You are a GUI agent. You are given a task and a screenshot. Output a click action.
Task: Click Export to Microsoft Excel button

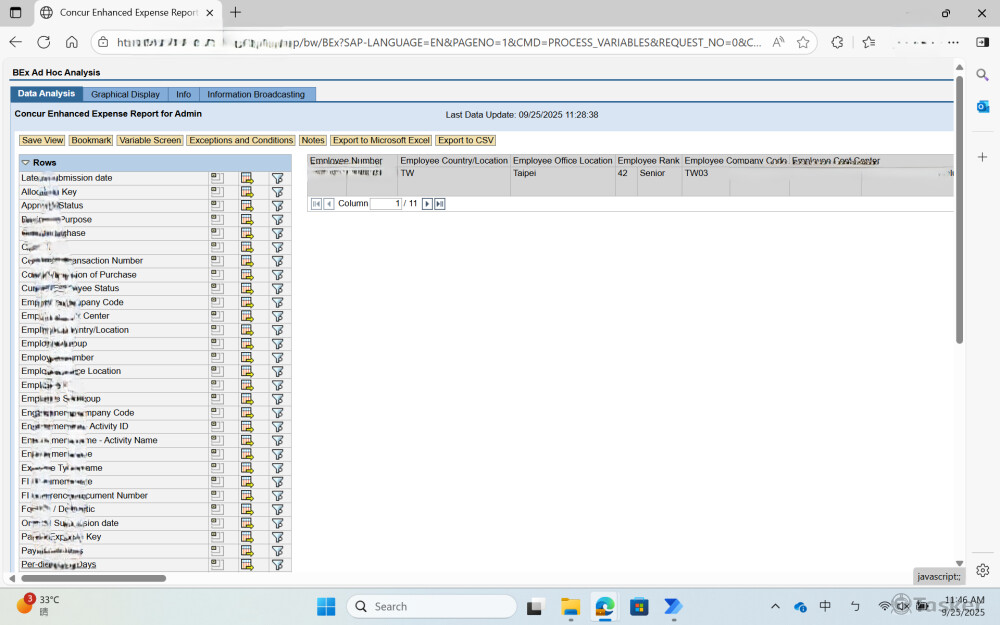(x=381, y=140)
